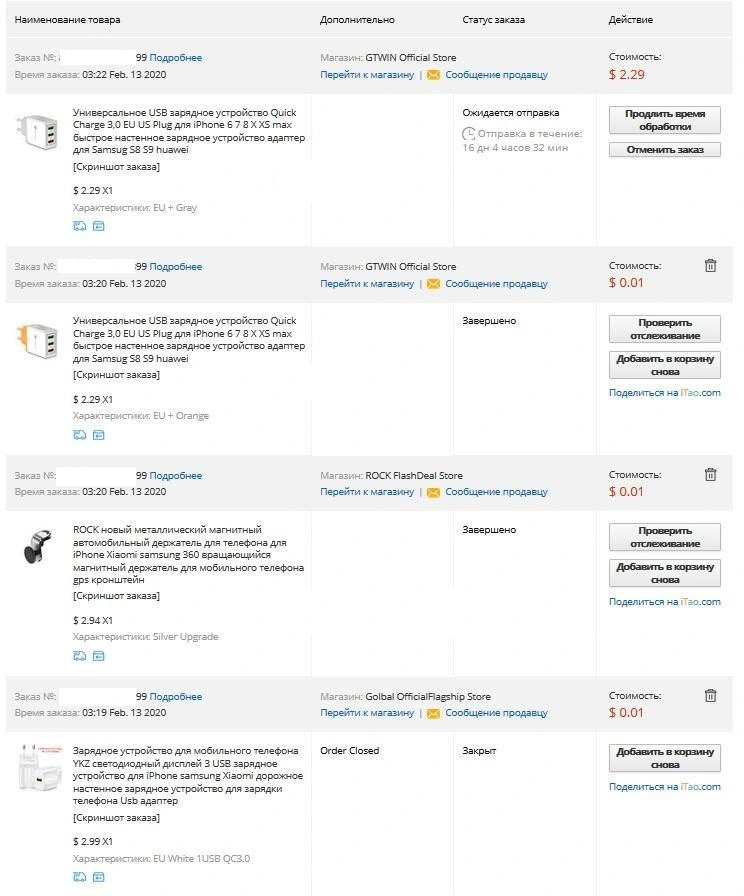The height and width of the screenshot is (896, 744).
Task: Click envelope icon in first GTWIN order
Action: pos(433,75)
